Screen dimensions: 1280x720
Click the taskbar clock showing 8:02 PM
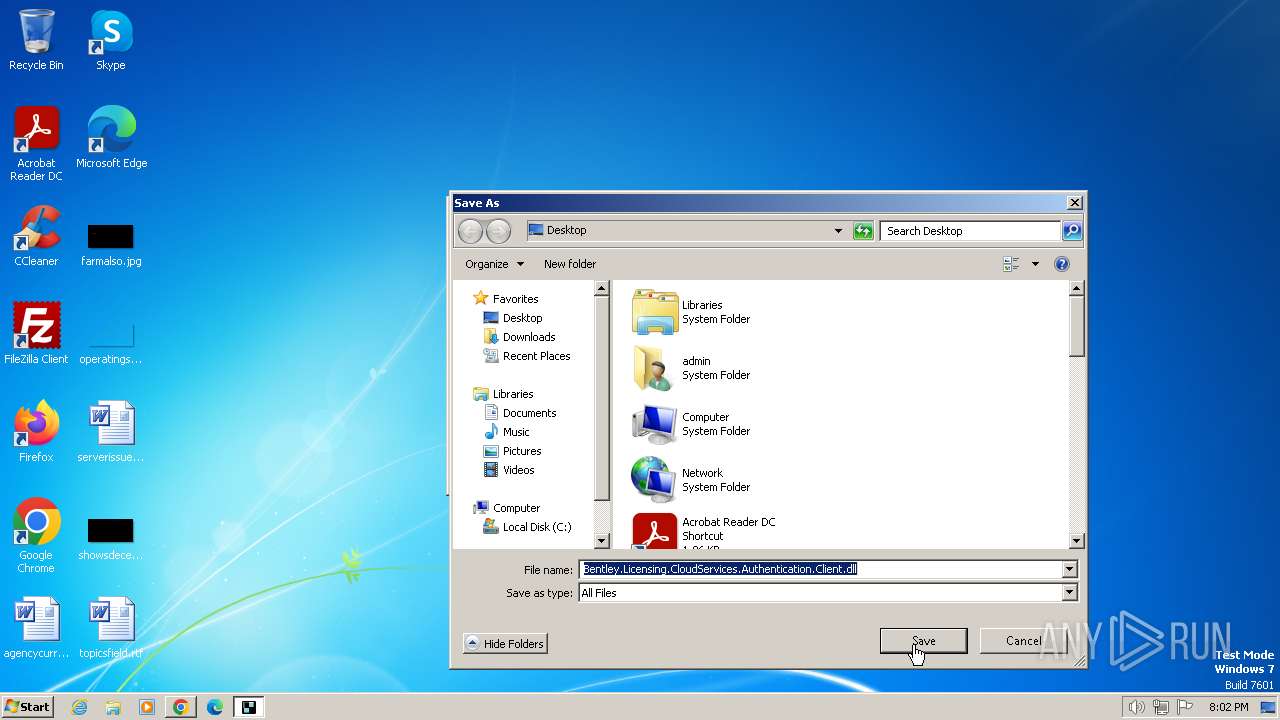(x=1228, y=707)
